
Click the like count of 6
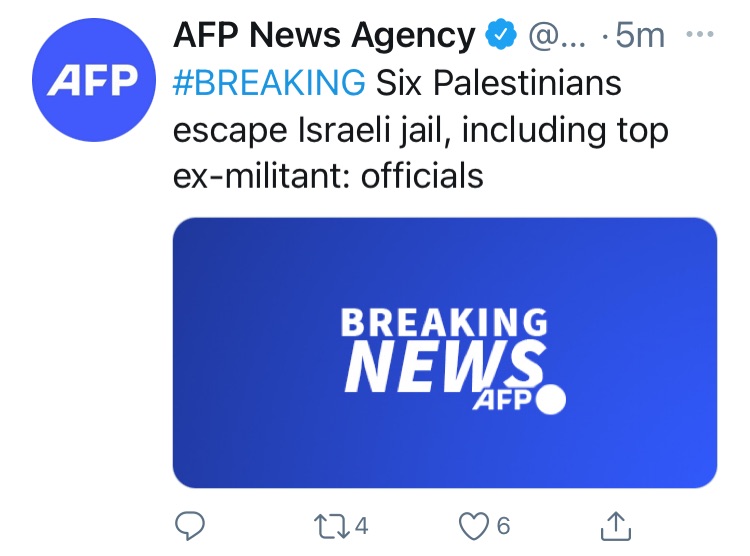pyautogui.click(x=503, y=525)
